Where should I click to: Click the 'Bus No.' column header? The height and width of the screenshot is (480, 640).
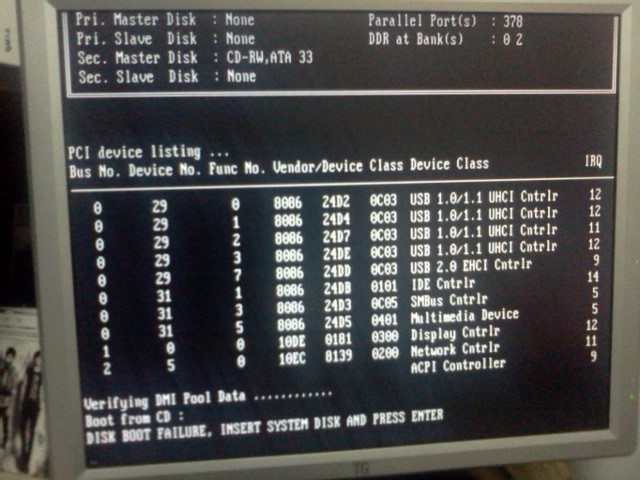95,171
